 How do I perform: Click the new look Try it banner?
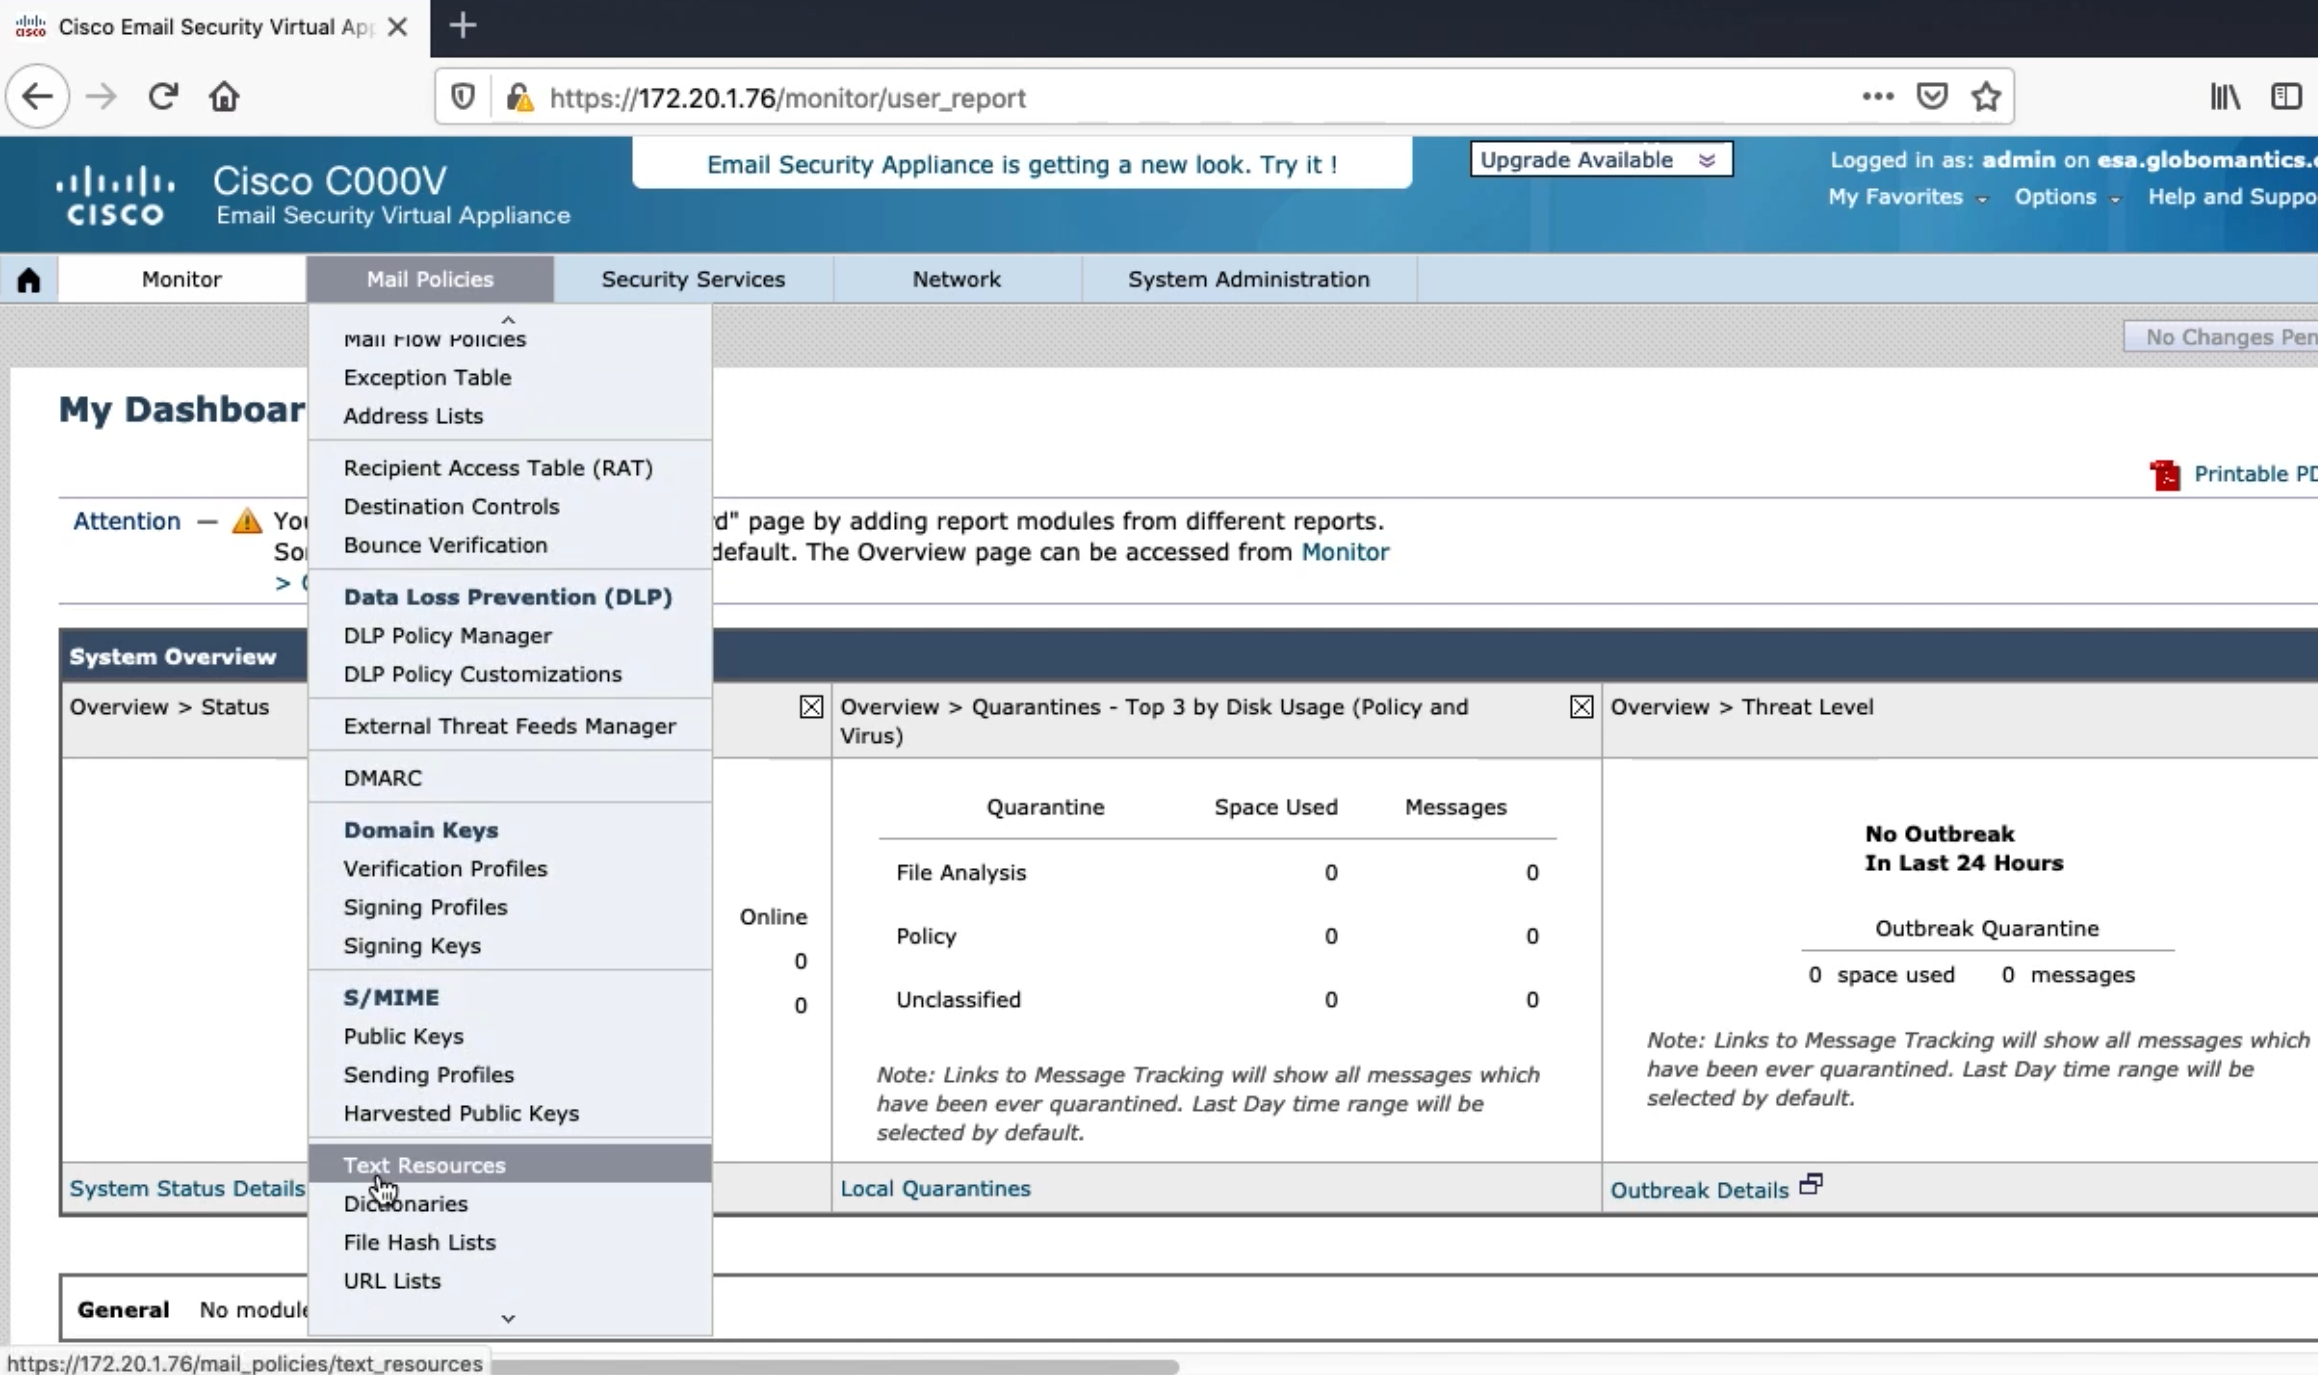point(1022,164)
